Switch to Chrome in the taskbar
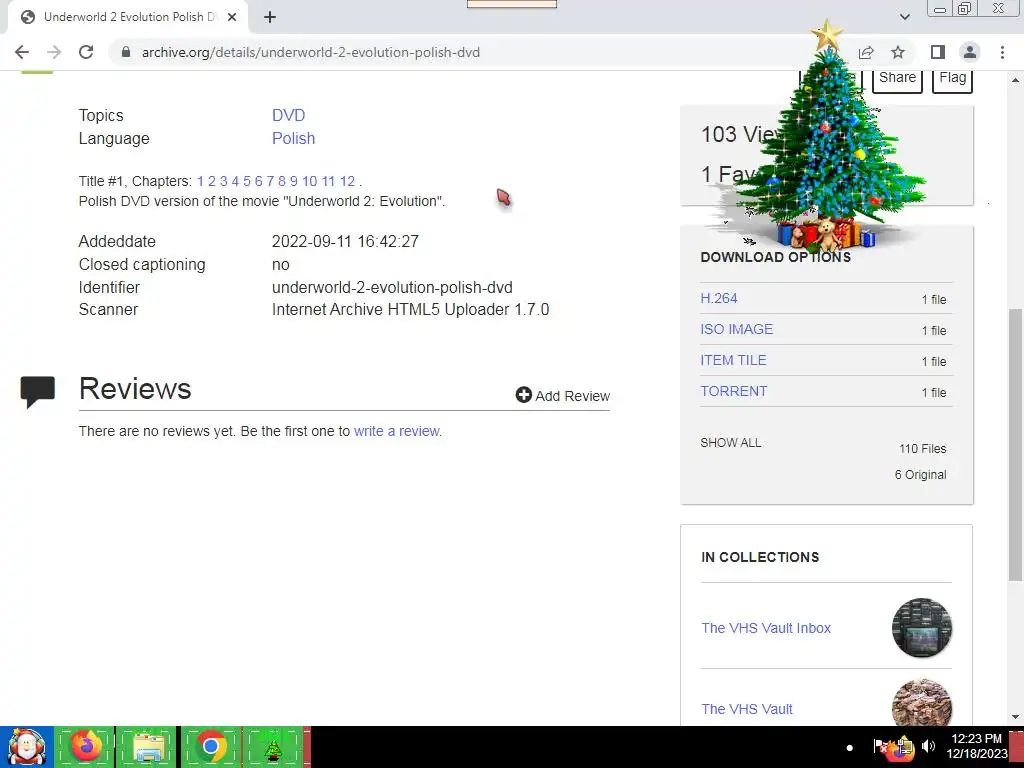This screenshot has height=768, width=1024. [210, 747]
